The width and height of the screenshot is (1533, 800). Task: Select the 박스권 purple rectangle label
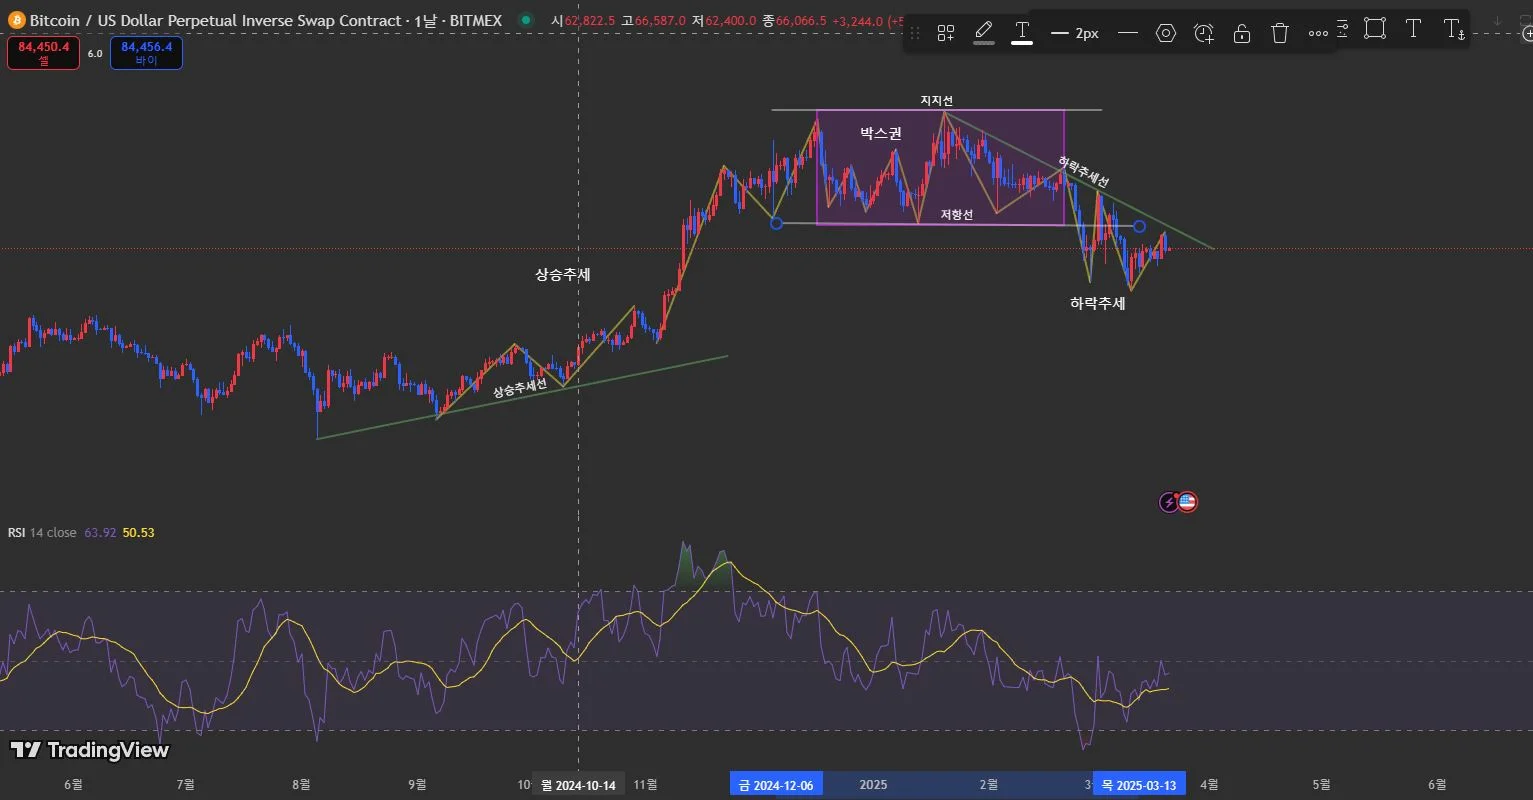[x=881, y=133]
